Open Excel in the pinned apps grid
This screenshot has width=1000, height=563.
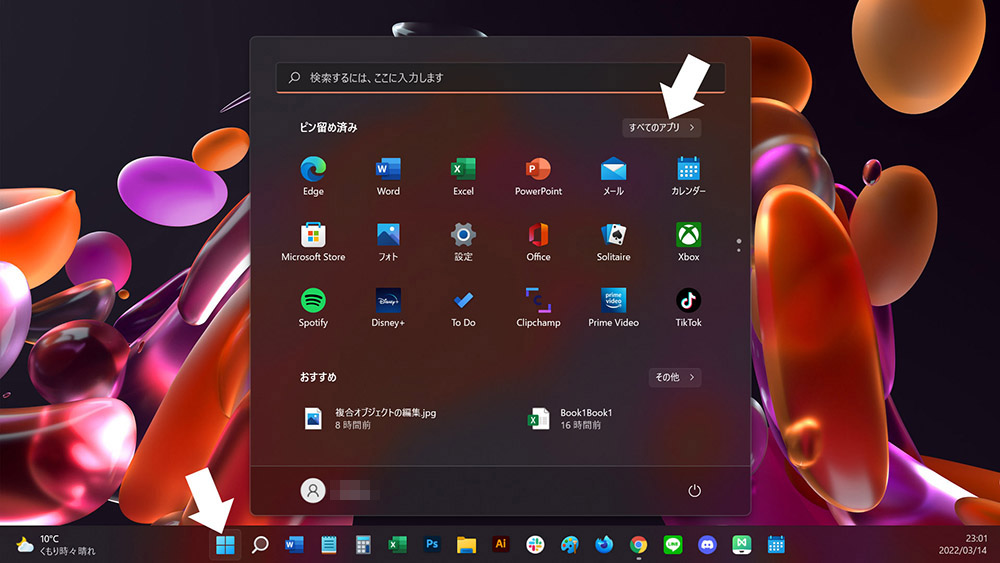point(463,176)
